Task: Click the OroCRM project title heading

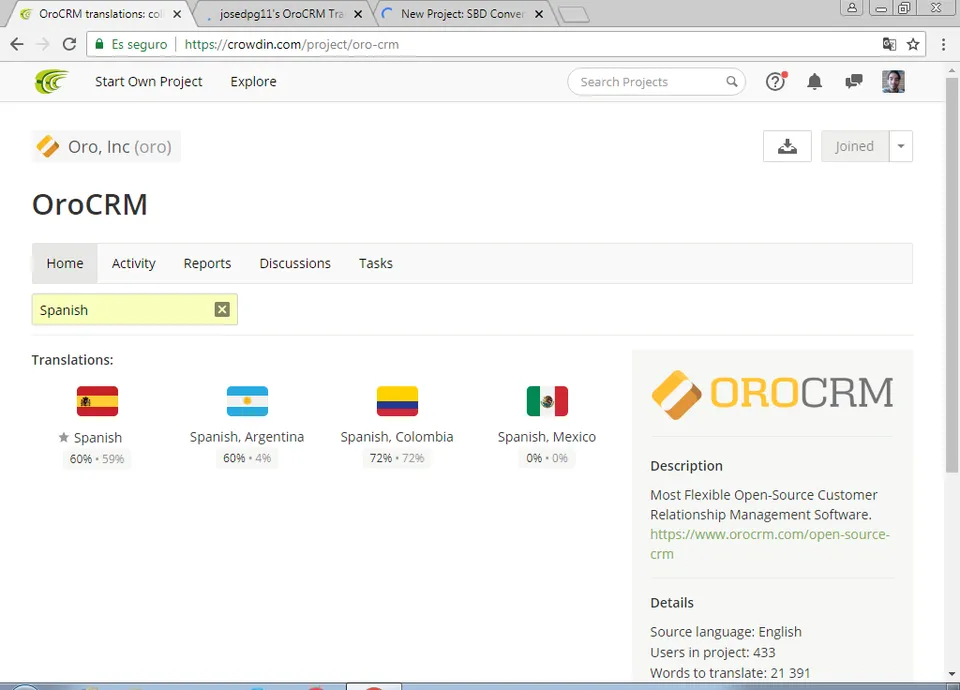Action: [x=90, y=204]
